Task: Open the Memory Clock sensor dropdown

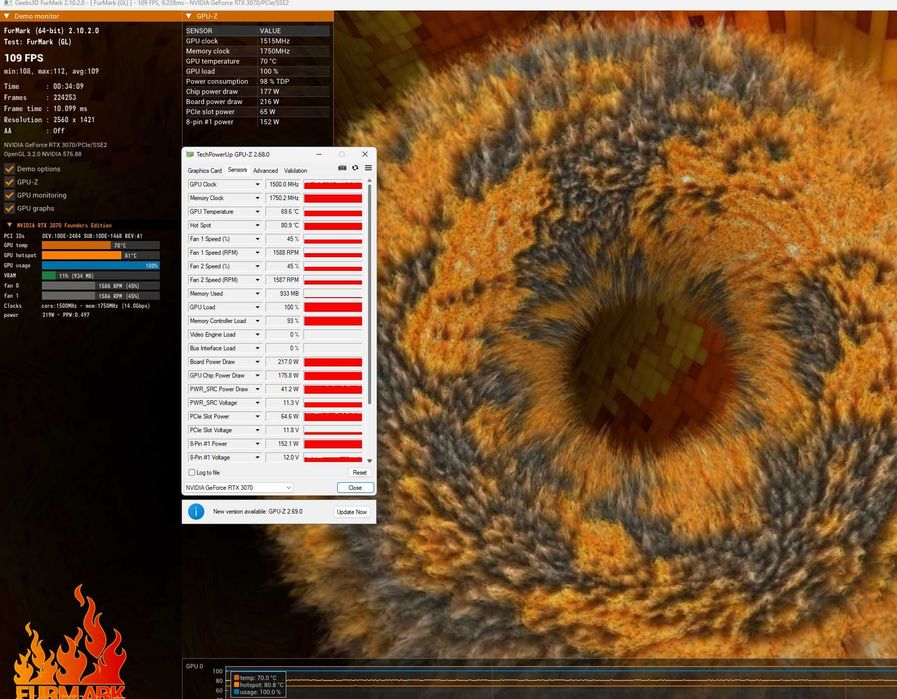Action: point(257,198)
